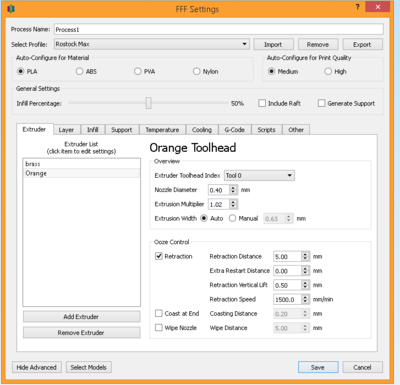Set Extrusion Width to Manual
This screenshot has height=385, width=400.
click(x=232, y=218)
